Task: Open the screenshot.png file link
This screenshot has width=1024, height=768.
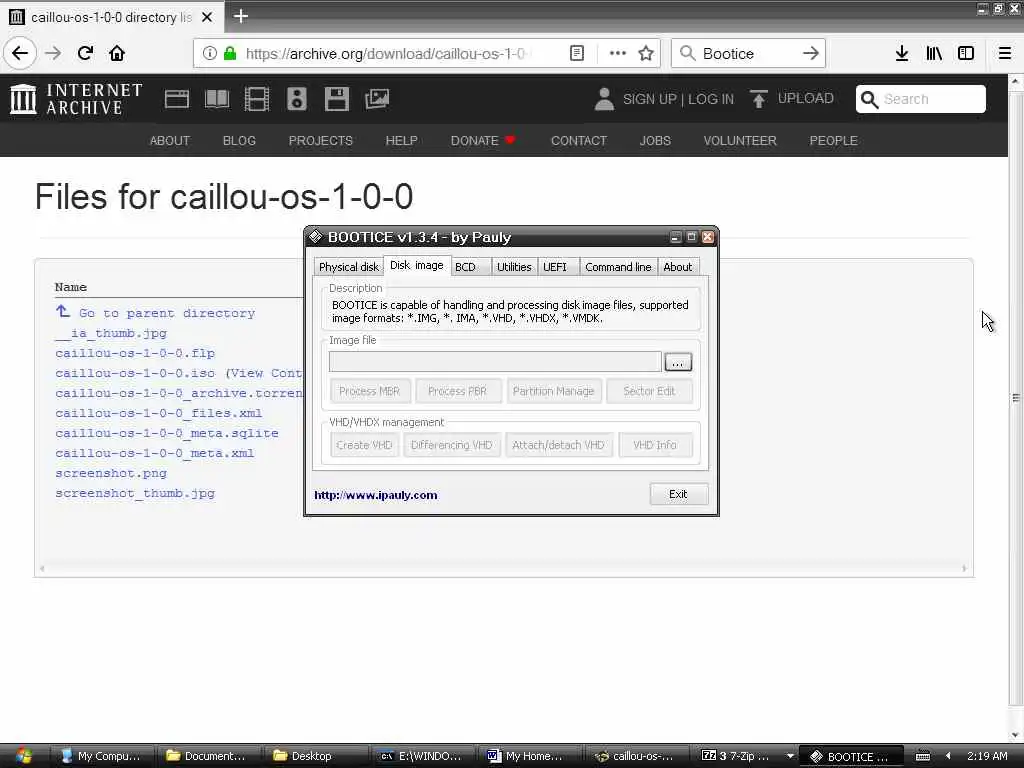Action: tap(111, 473)
